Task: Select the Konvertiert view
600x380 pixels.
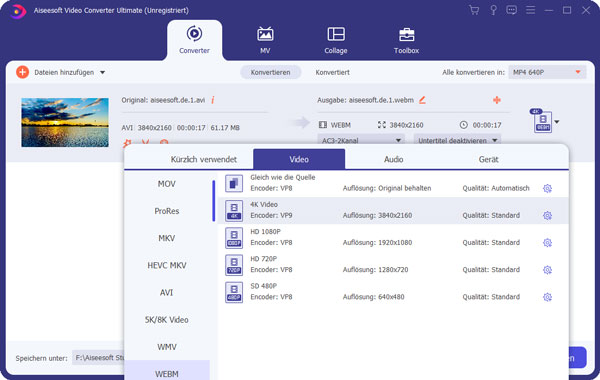Action: [x=332, y=72]
